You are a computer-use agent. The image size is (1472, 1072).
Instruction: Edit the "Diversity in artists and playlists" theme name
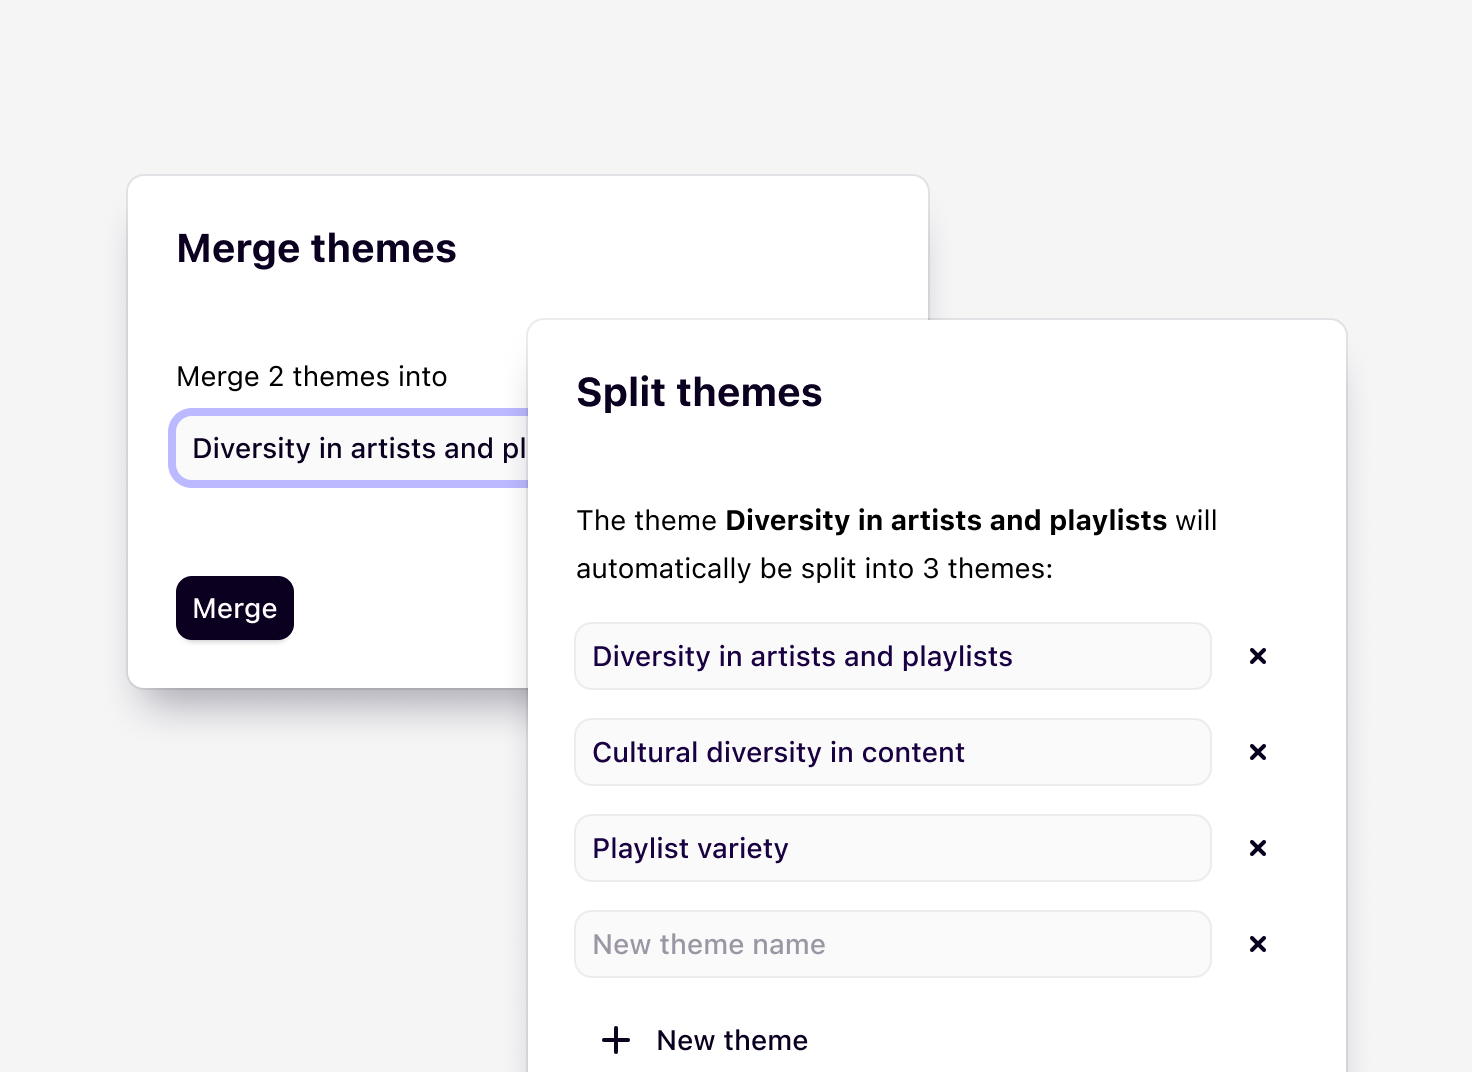(892, 656)
